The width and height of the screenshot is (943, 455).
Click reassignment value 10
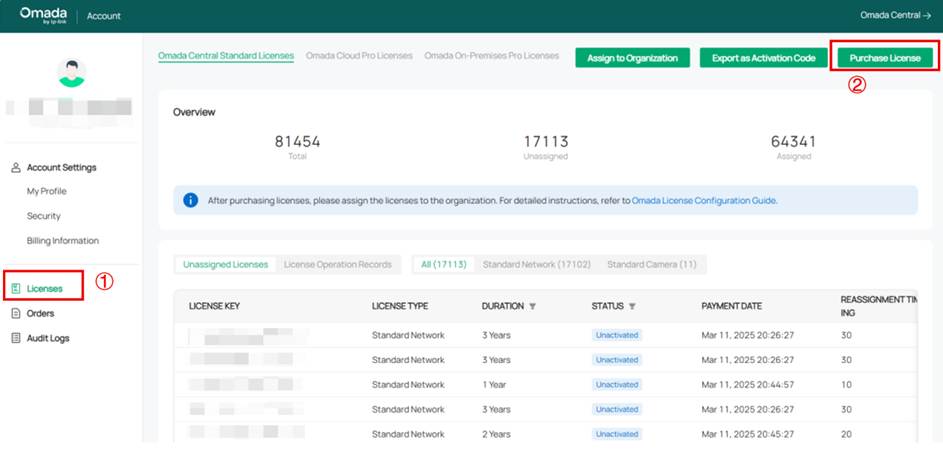click(846, 385)
